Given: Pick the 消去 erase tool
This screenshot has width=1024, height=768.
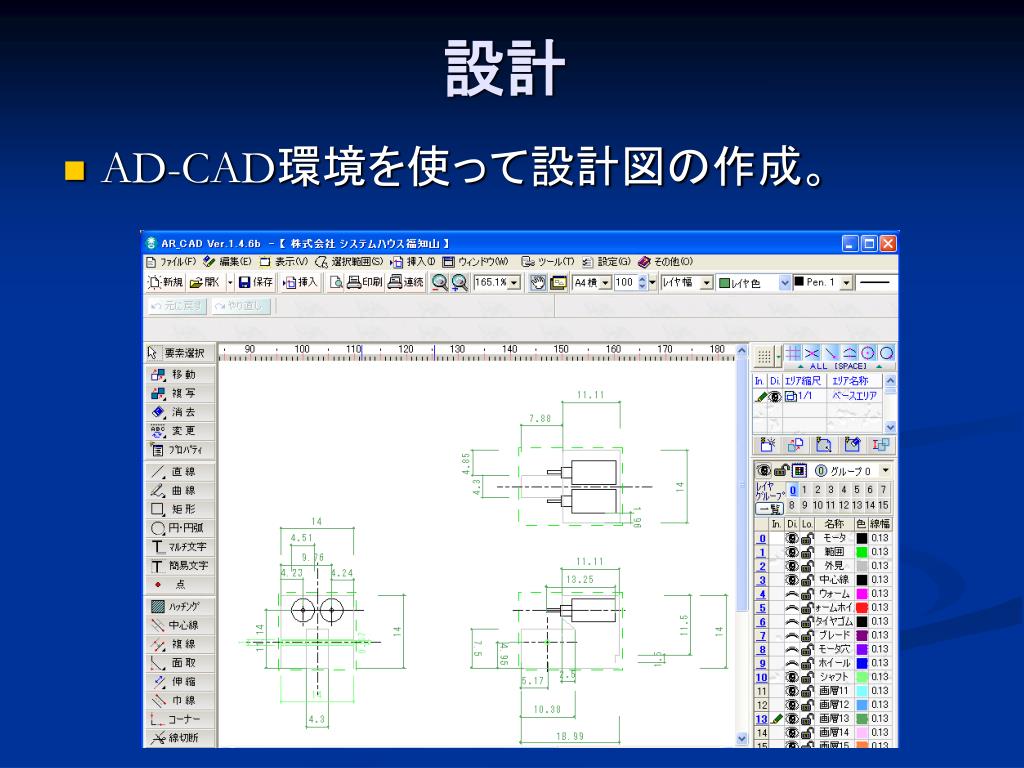Looking at the screenshot, I should 180,412.
